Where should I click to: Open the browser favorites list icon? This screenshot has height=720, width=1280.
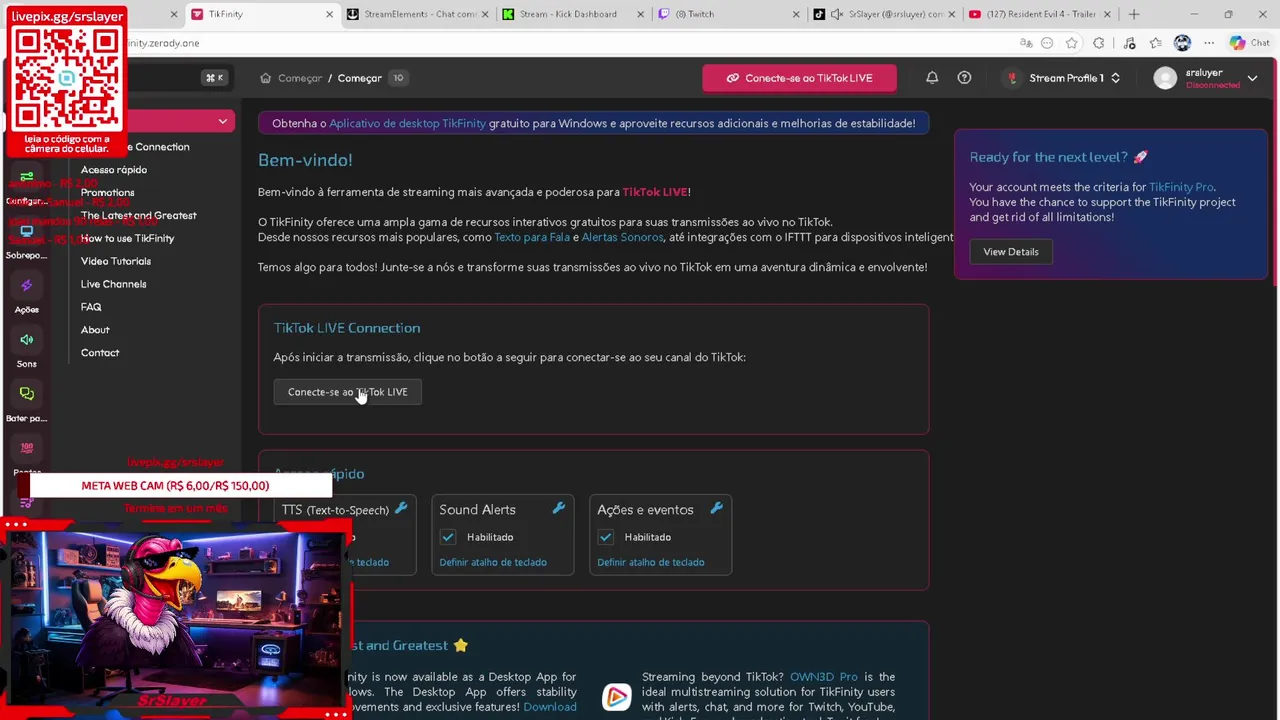point(1156,43)
